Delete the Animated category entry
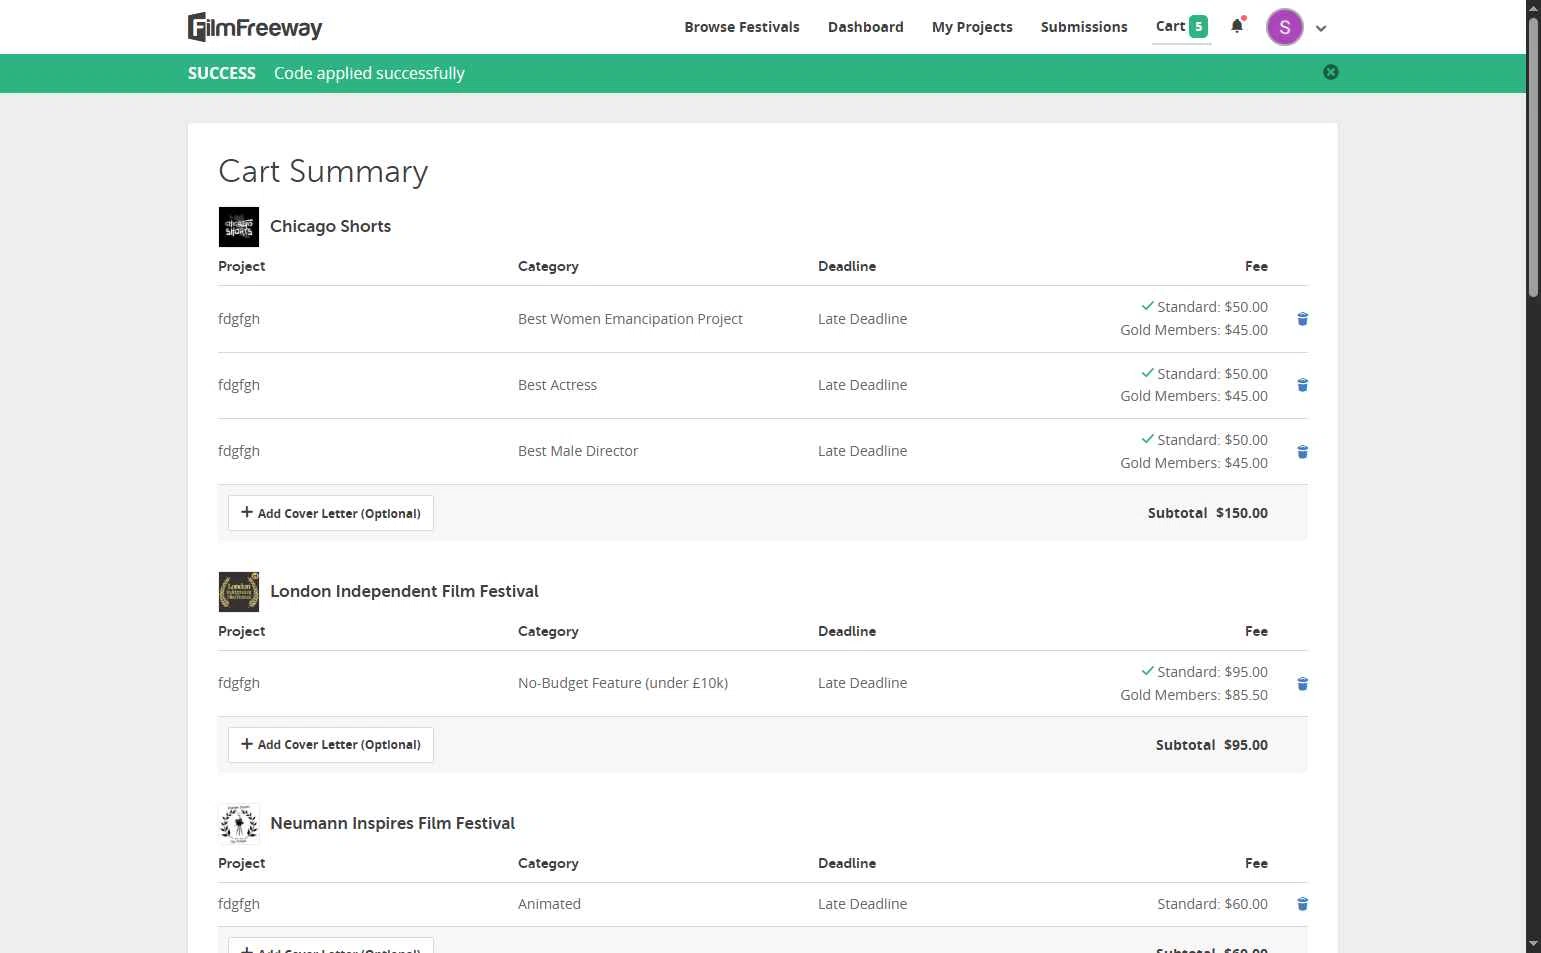 pos(1302,904)
